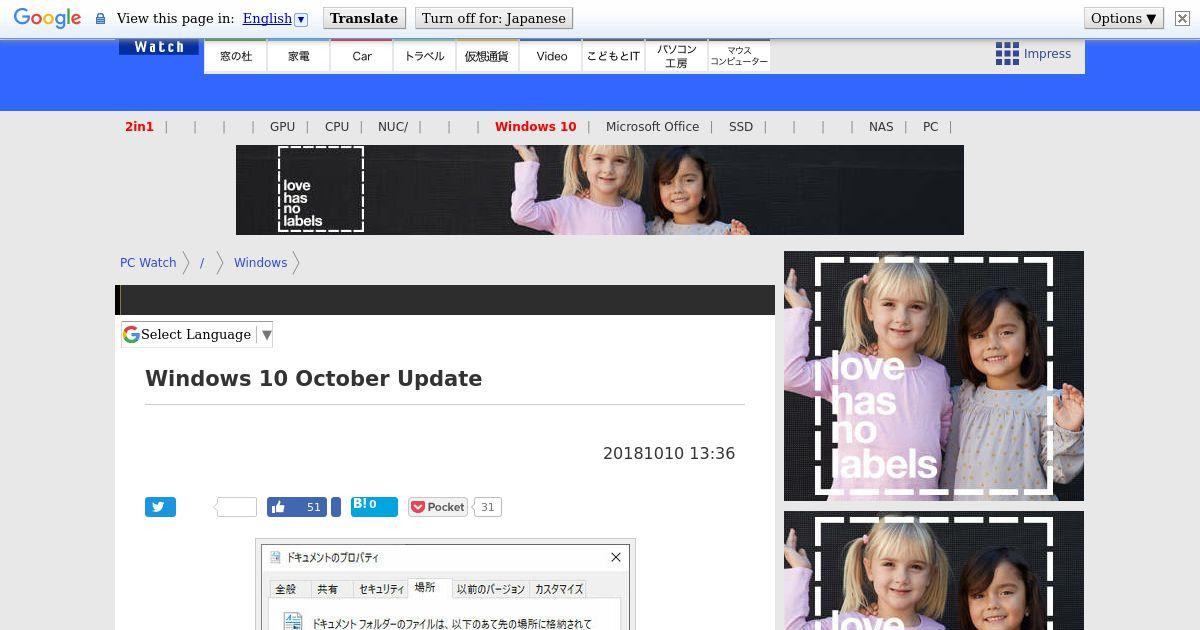This screenshot has height=630, width=1200.
Task: Click the Impress grid icon
Action: click(x=1006, y=54)
